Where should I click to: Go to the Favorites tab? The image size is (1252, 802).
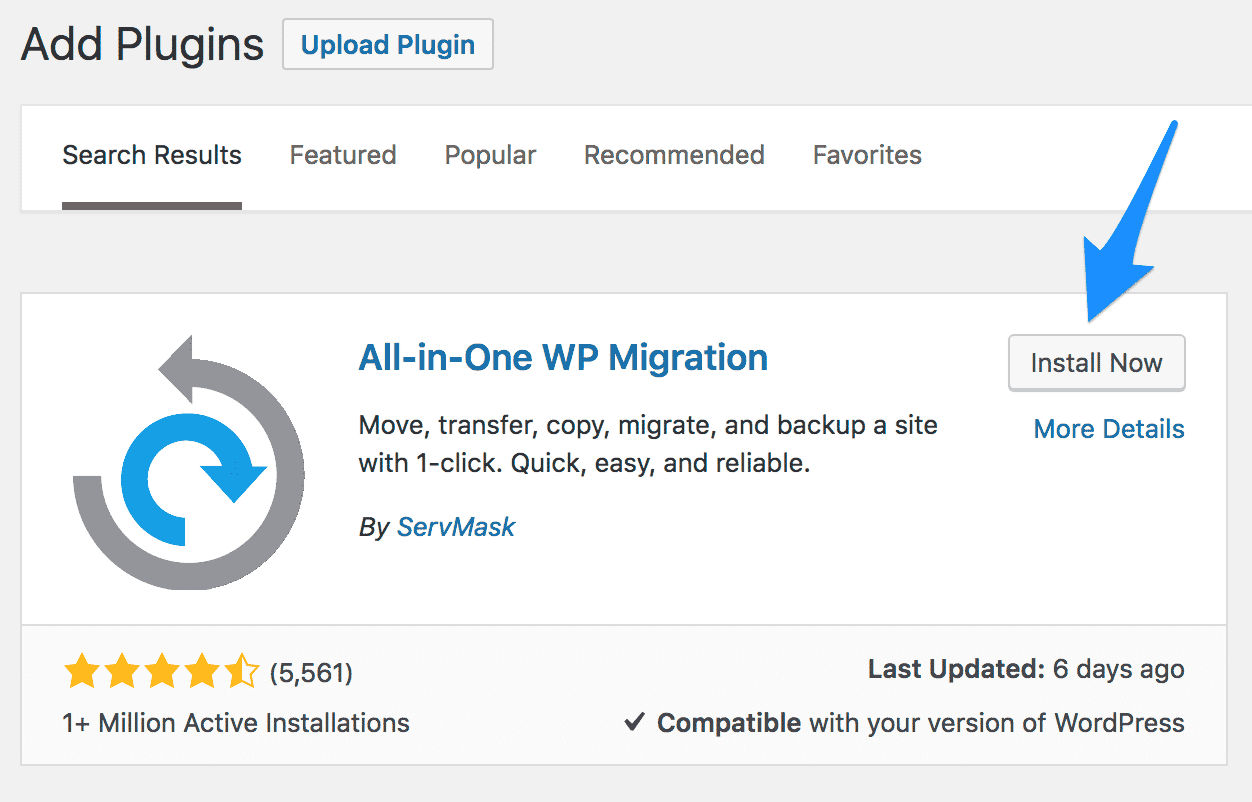(x=867, y=156)
